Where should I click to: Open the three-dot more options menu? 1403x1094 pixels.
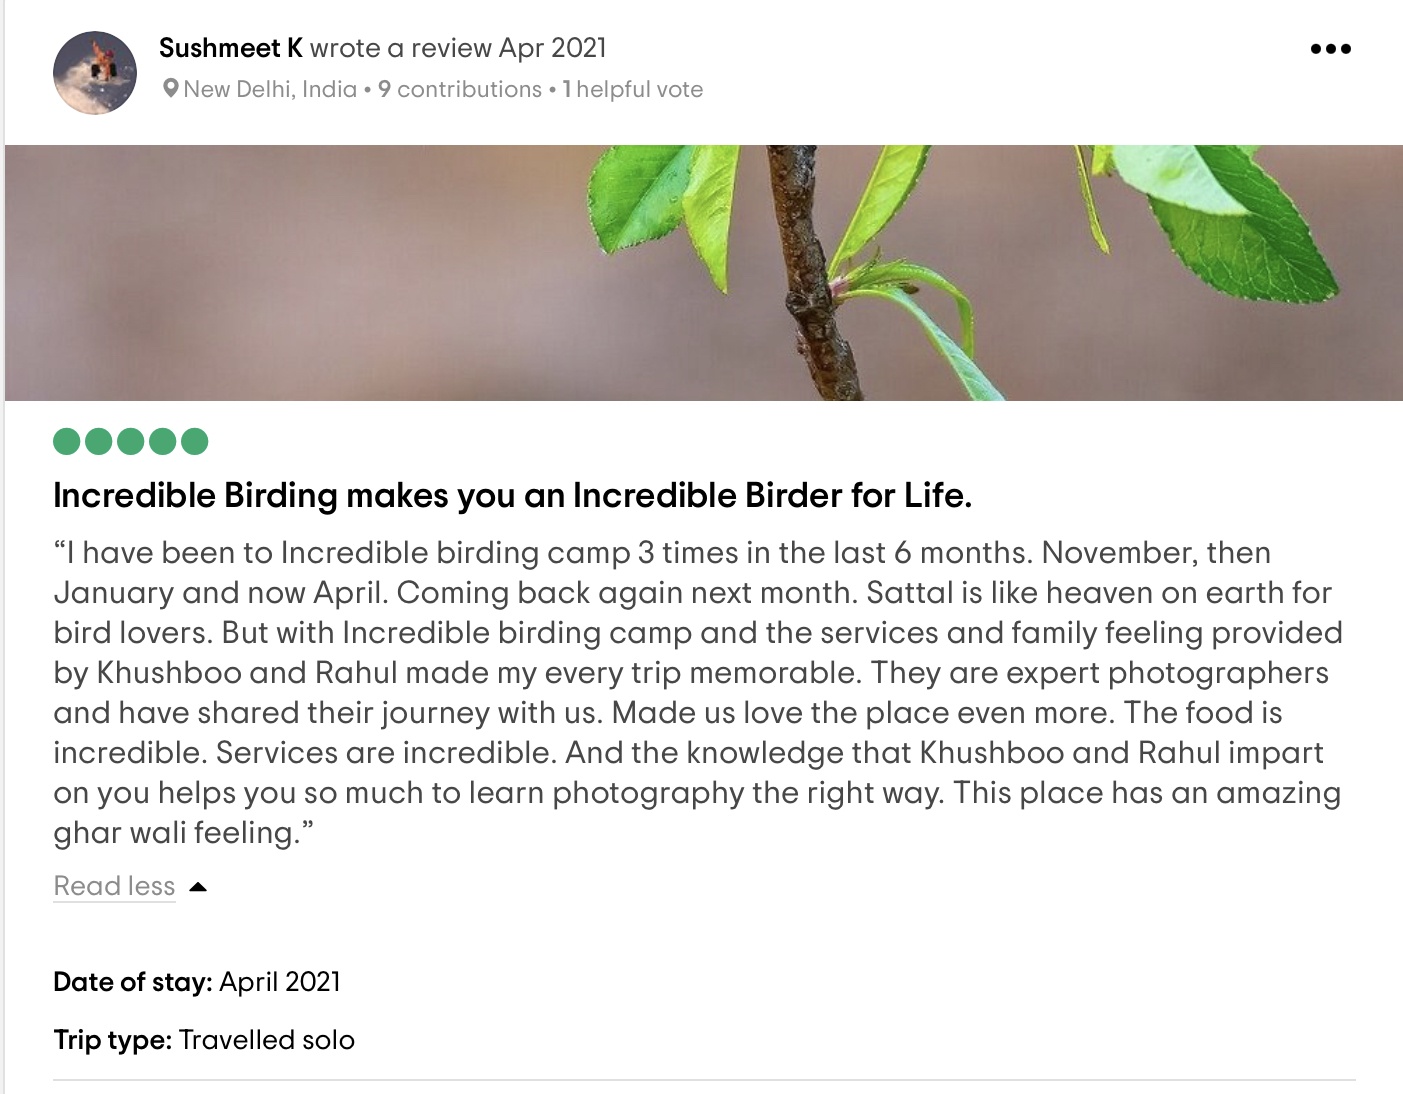click(1330, 49)
